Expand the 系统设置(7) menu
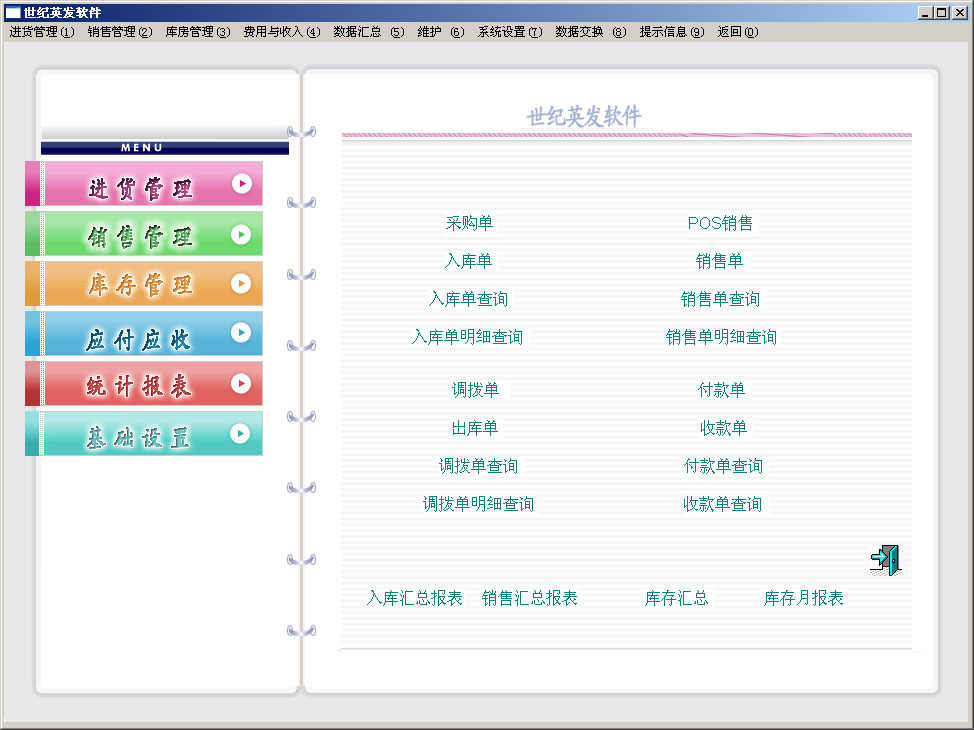Image resolution: width=974 pixels, height=730 pixels. (509, 32)
